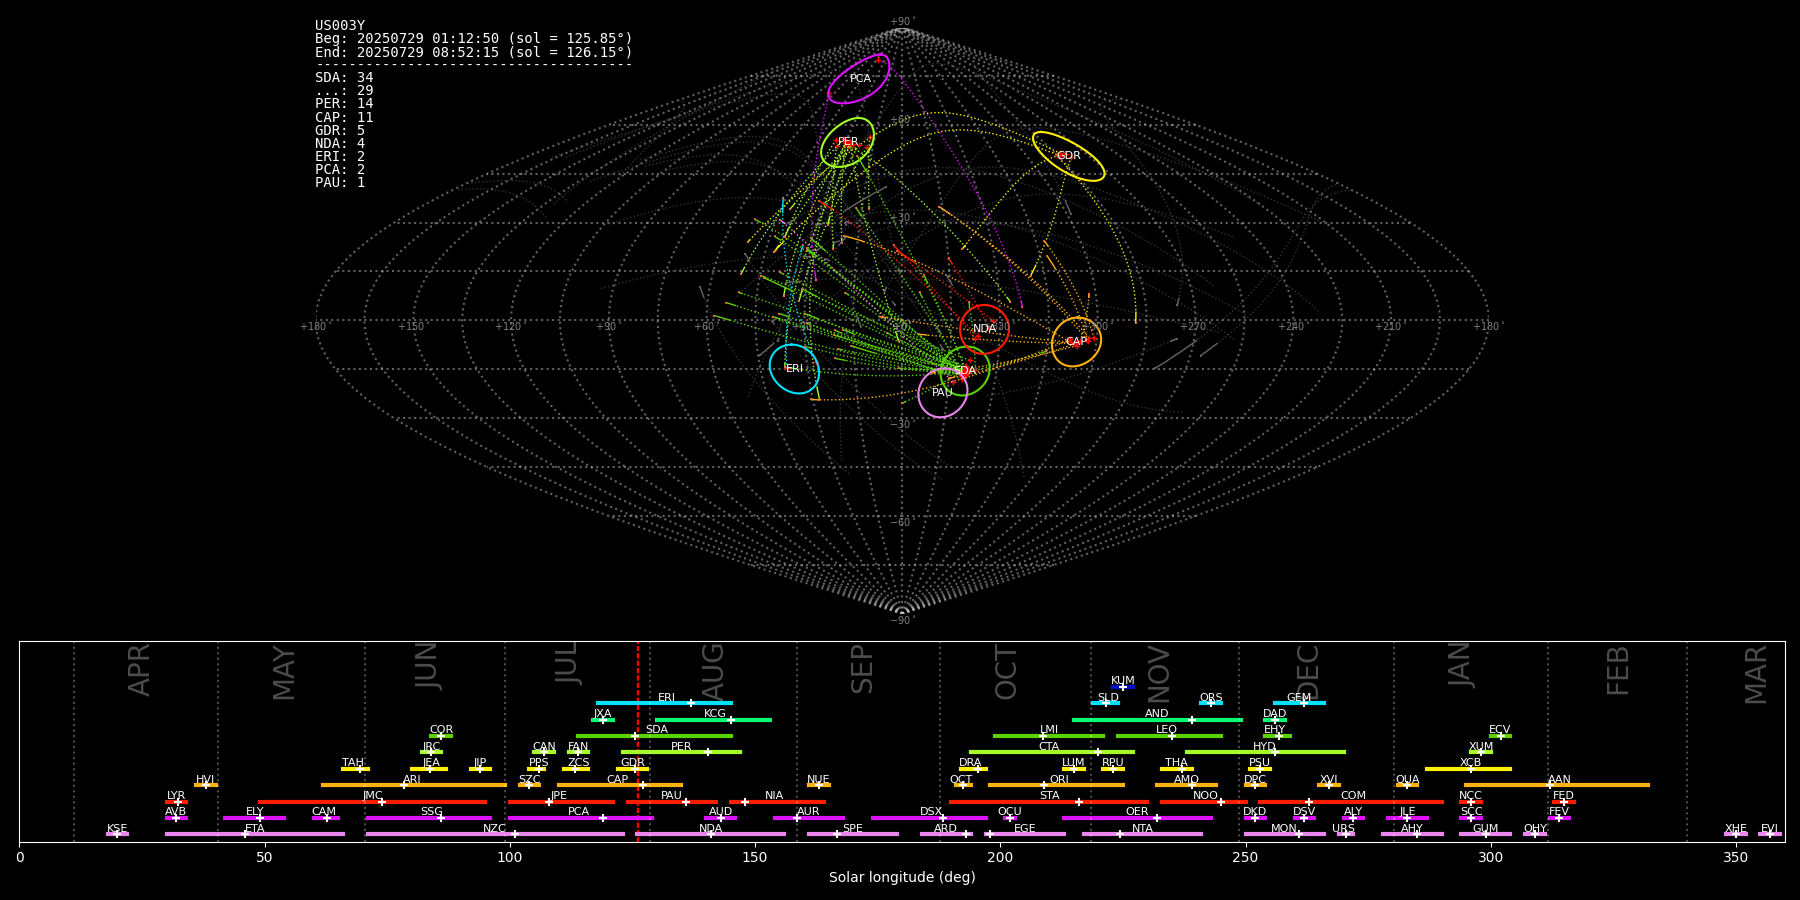Click the ORI shower label in timeline
The width and height of the screenshot is (1800, 900).
(1059, 780)
